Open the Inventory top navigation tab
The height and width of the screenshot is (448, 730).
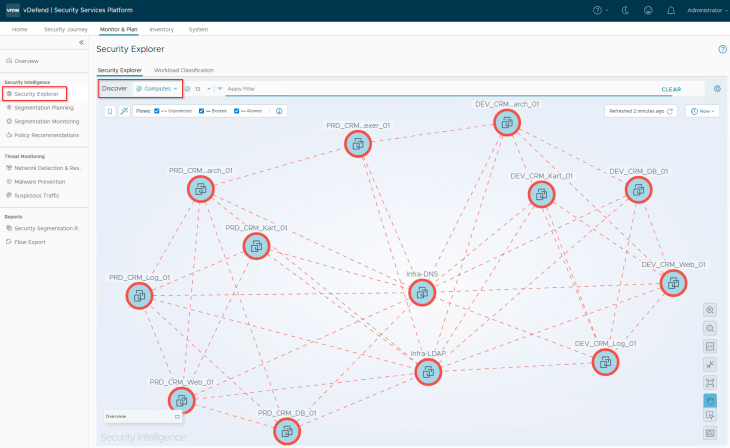click(161, 29)
